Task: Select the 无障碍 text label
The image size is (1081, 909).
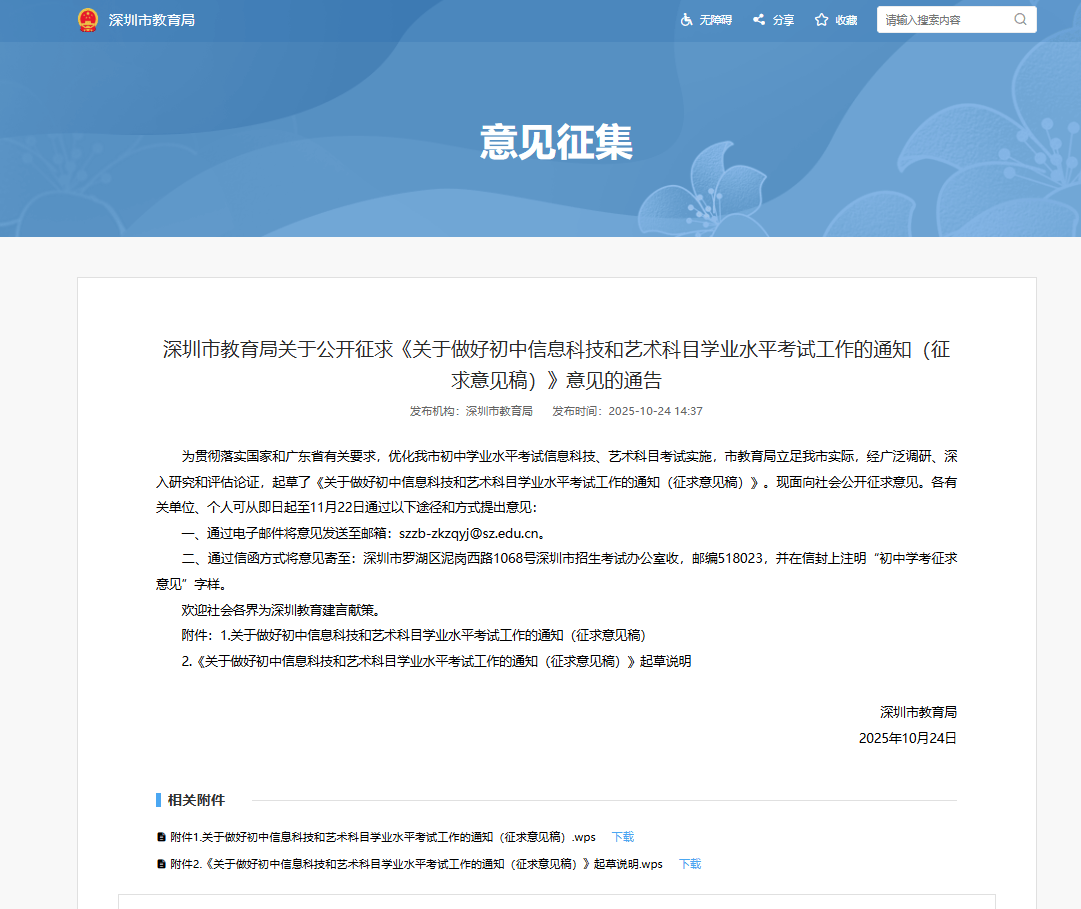Action: pyautogui.click(x=715, y=20)
